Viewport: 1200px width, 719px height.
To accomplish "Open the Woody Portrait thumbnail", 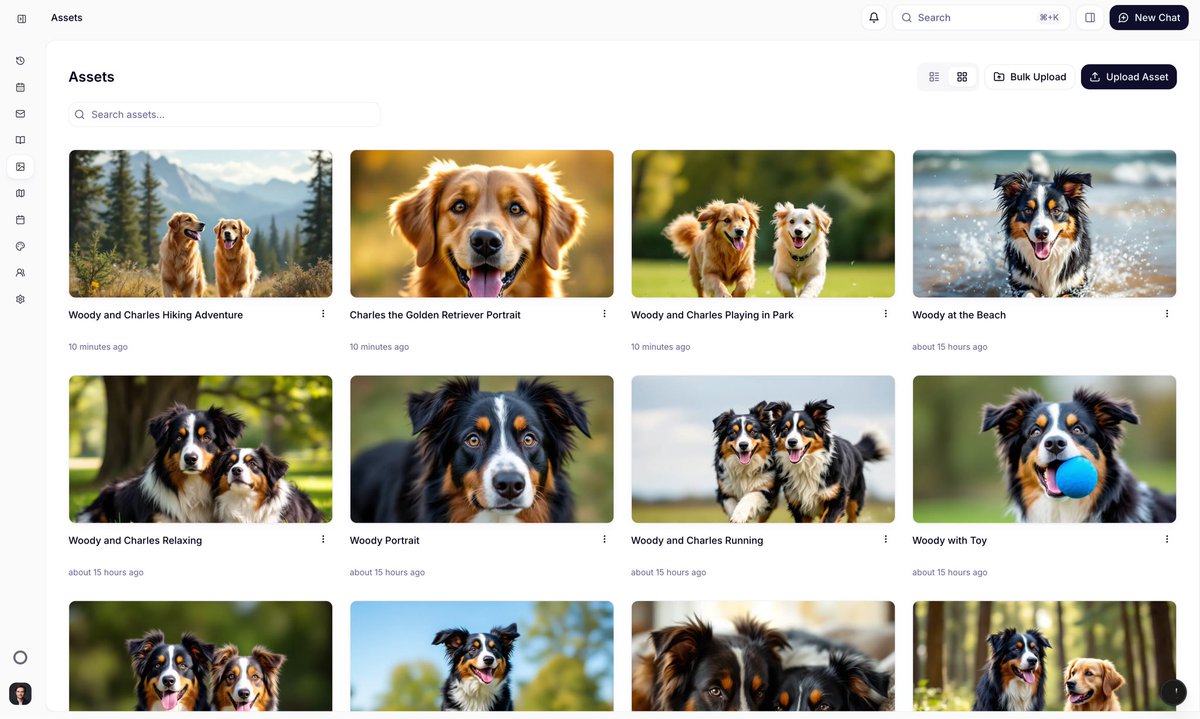I will click(482, 449).
